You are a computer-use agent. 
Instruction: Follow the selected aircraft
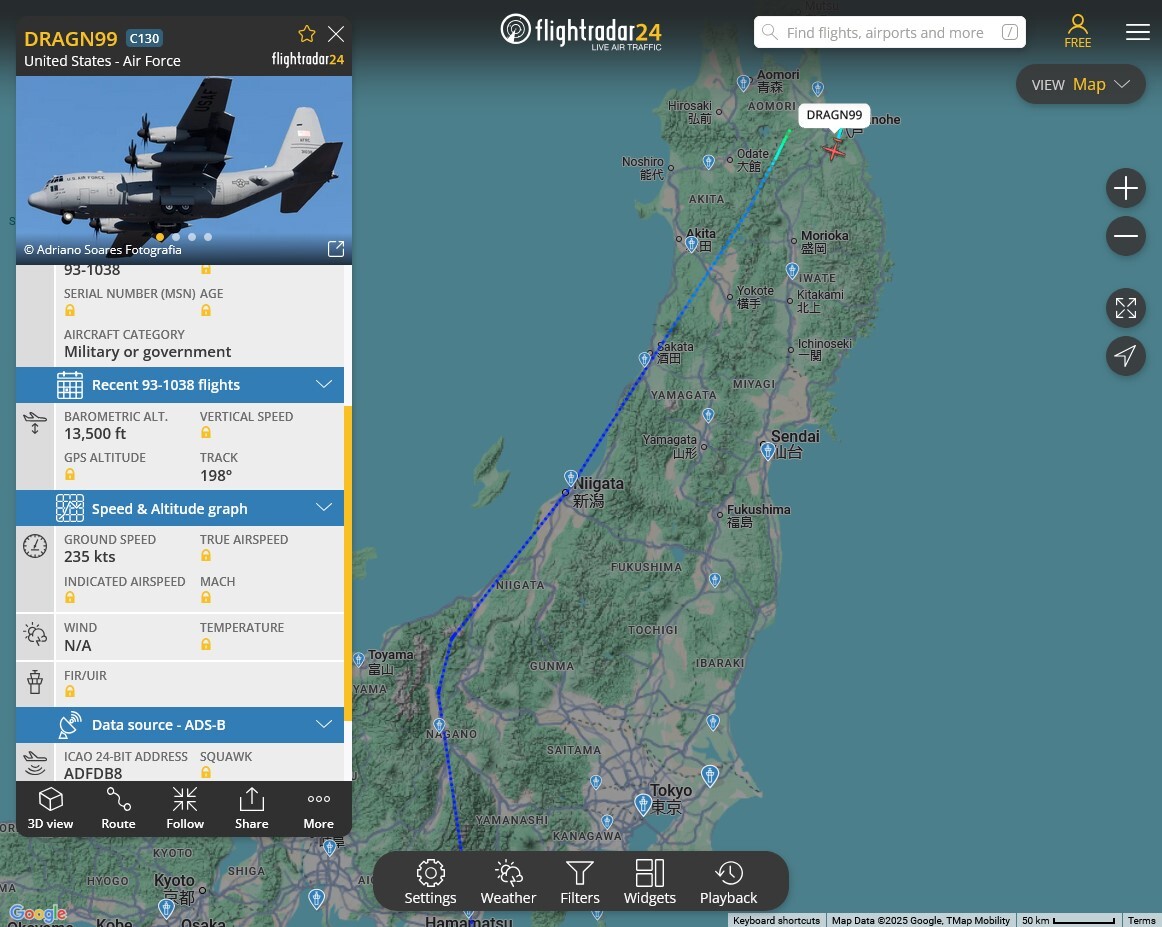tap(185, 808)
